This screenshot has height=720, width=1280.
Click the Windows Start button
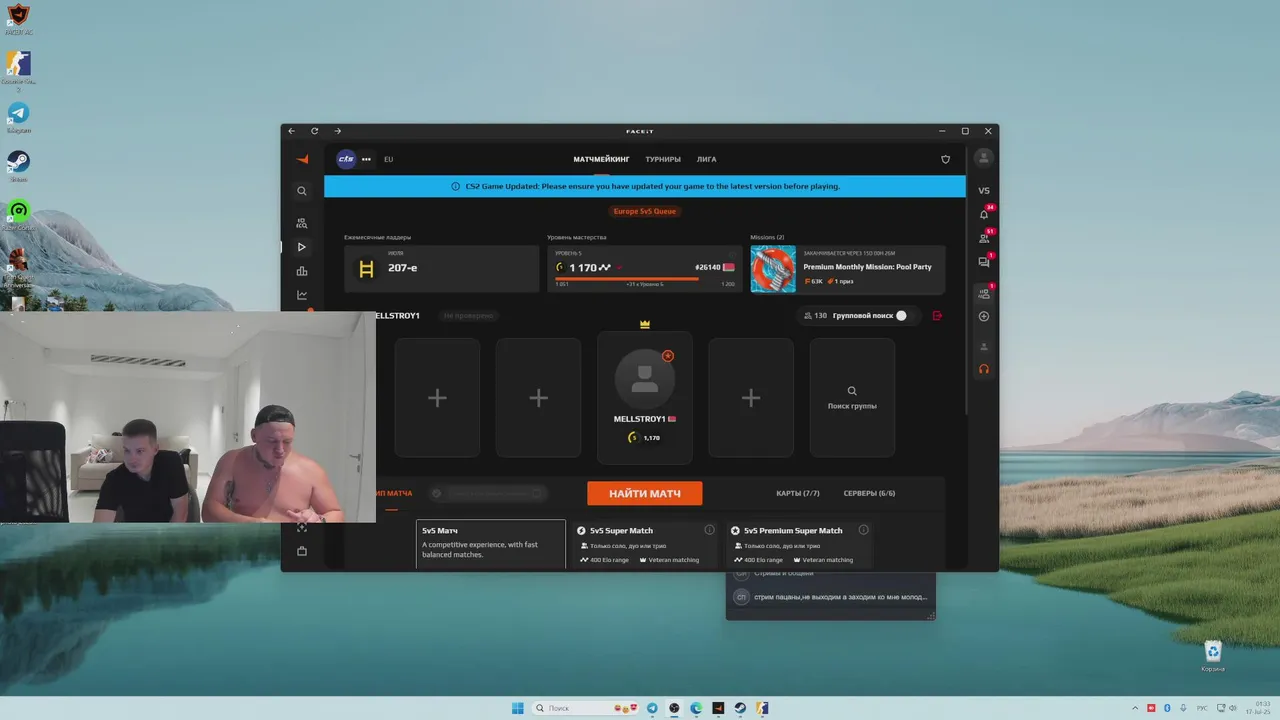518,708
